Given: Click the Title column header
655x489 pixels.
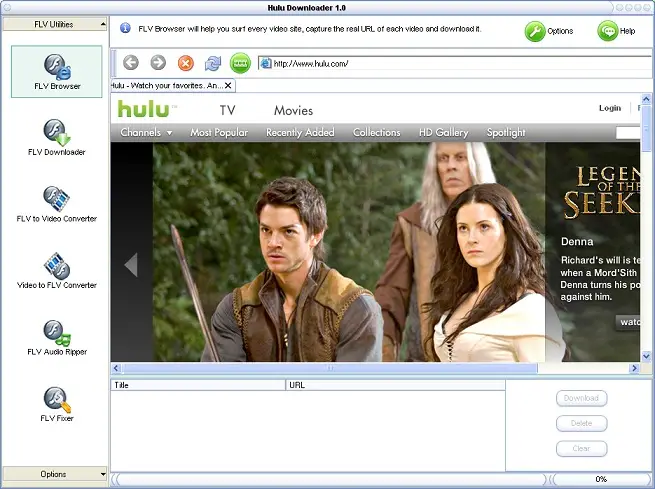Looking at the screenshot, I should coord(198,385).
